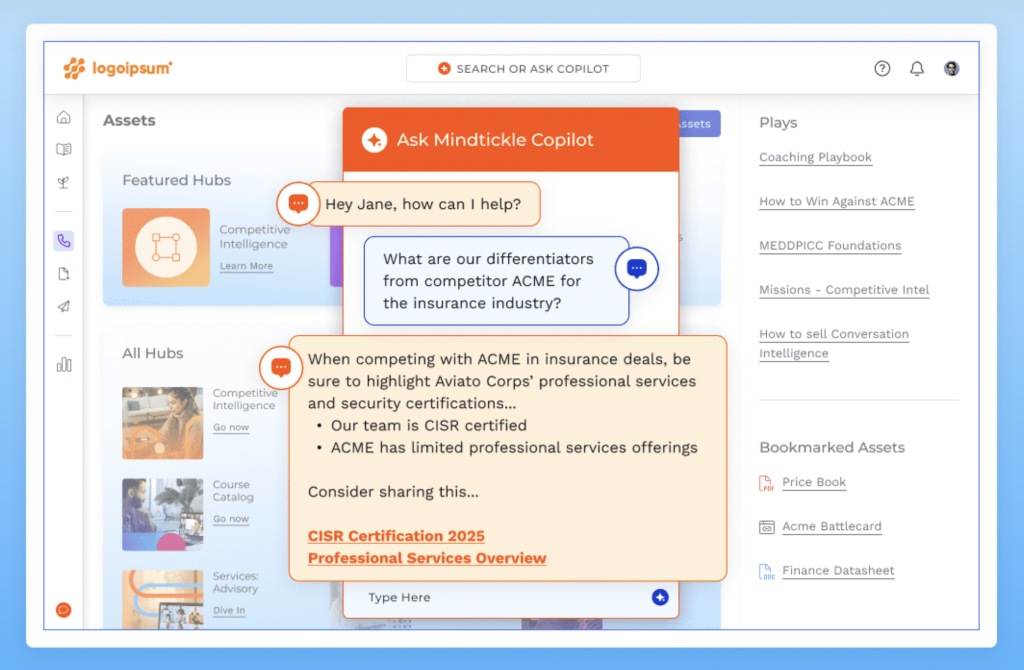
Task: Open Missions - Competitive Intel
Action: [x=844, y=289]
